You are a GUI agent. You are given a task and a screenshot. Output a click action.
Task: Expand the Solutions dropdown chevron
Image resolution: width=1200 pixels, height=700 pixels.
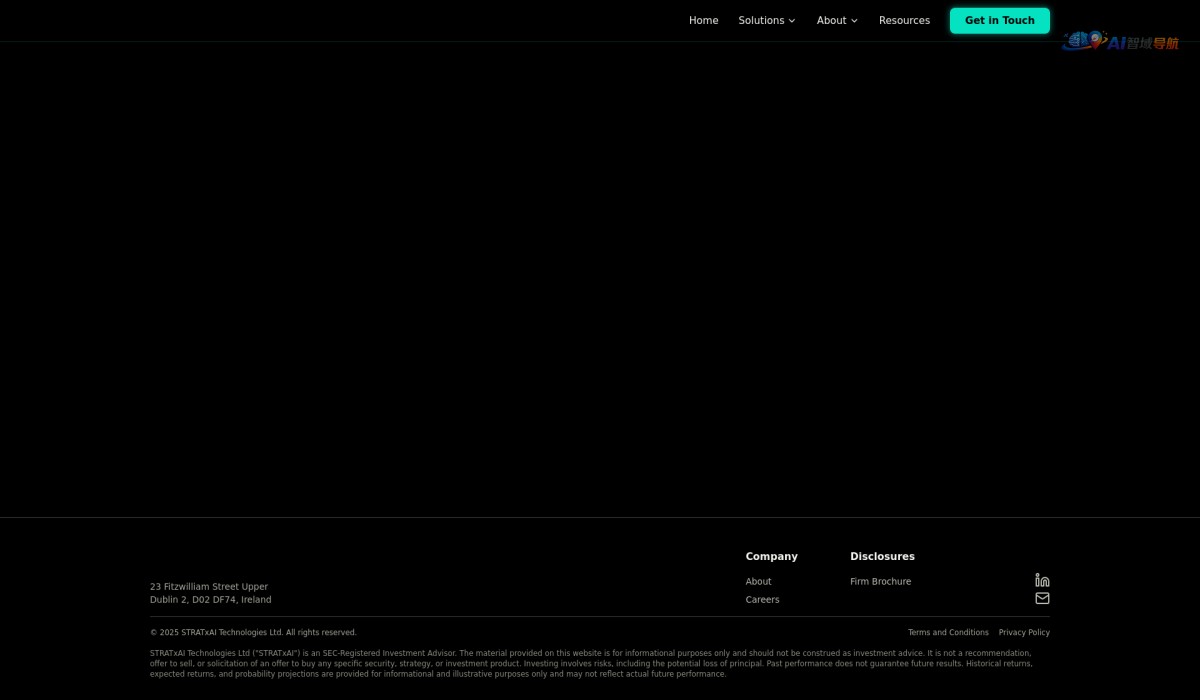[x=792, y=21]
